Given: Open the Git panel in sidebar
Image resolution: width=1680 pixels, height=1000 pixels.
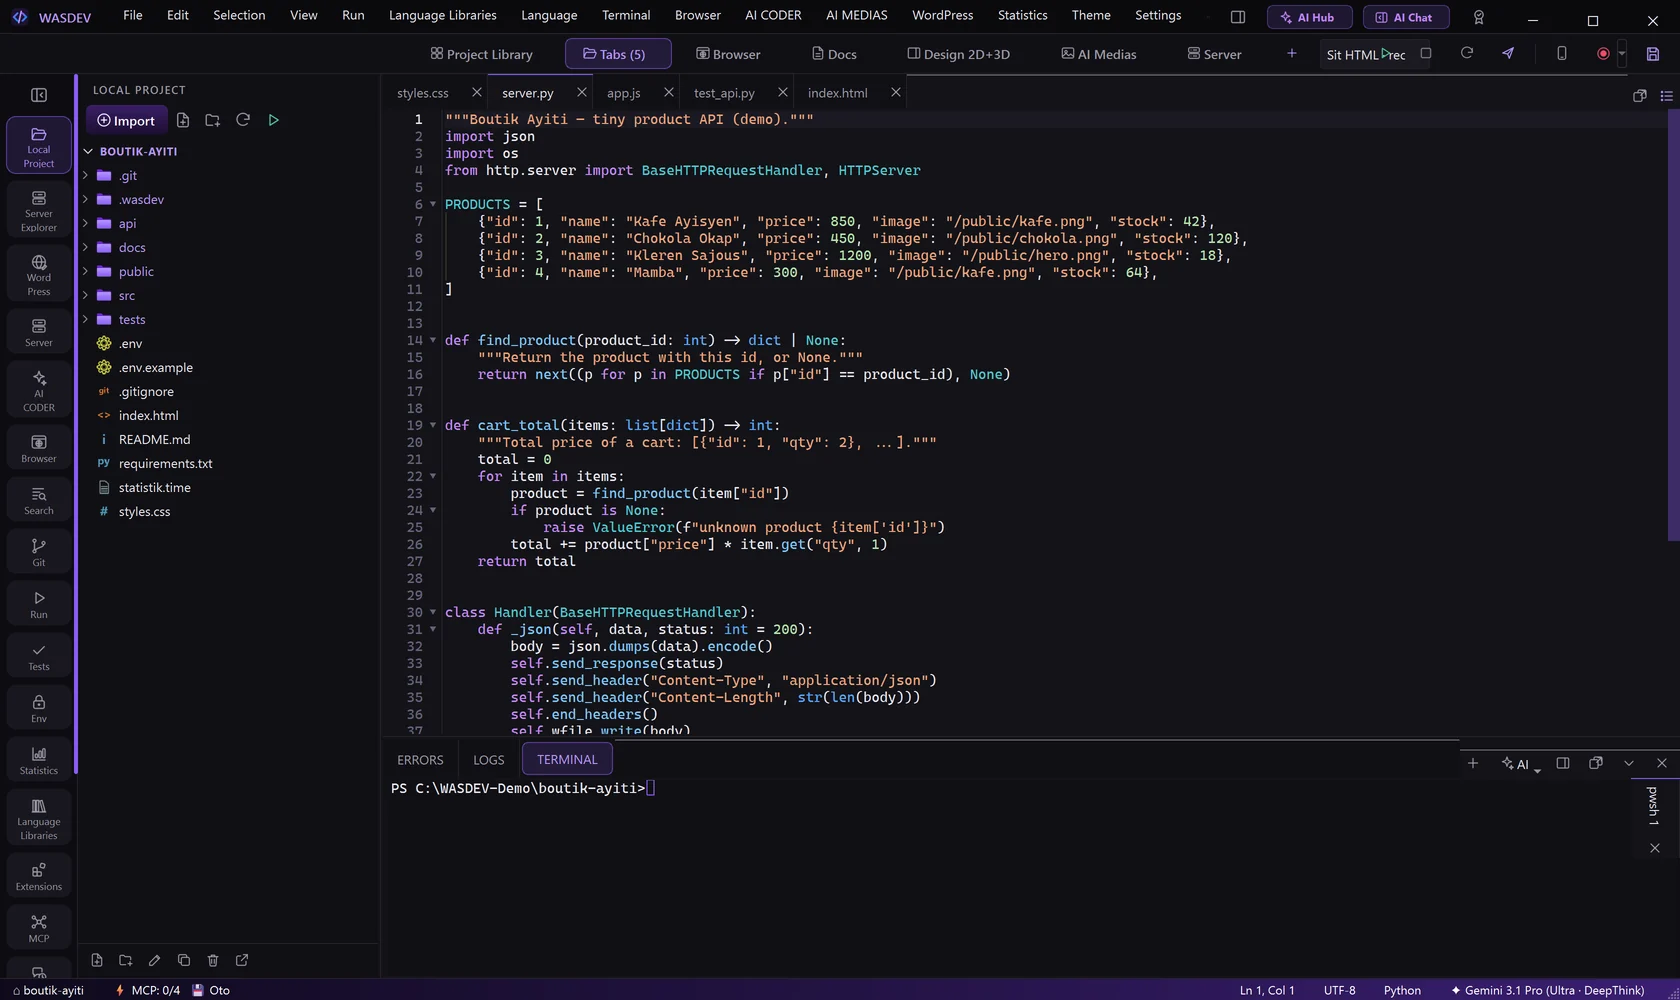Looking at the screenshot, I should tap(39, 552).
